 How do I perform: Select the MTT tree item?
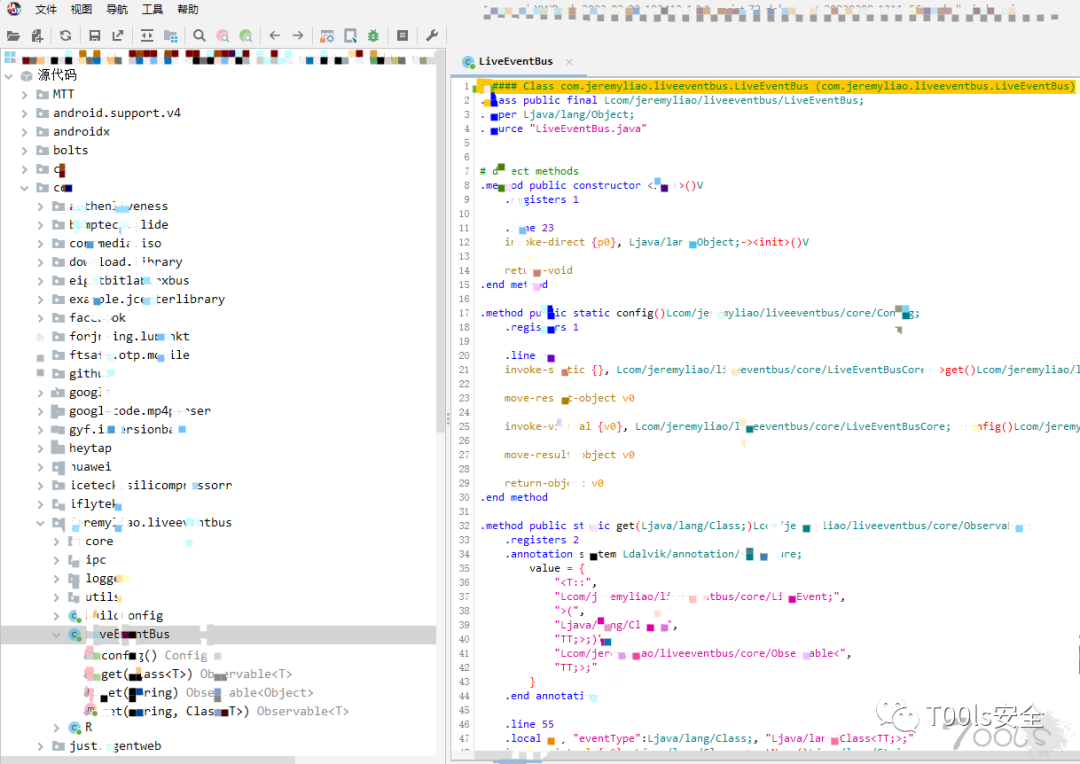point(63,94)
